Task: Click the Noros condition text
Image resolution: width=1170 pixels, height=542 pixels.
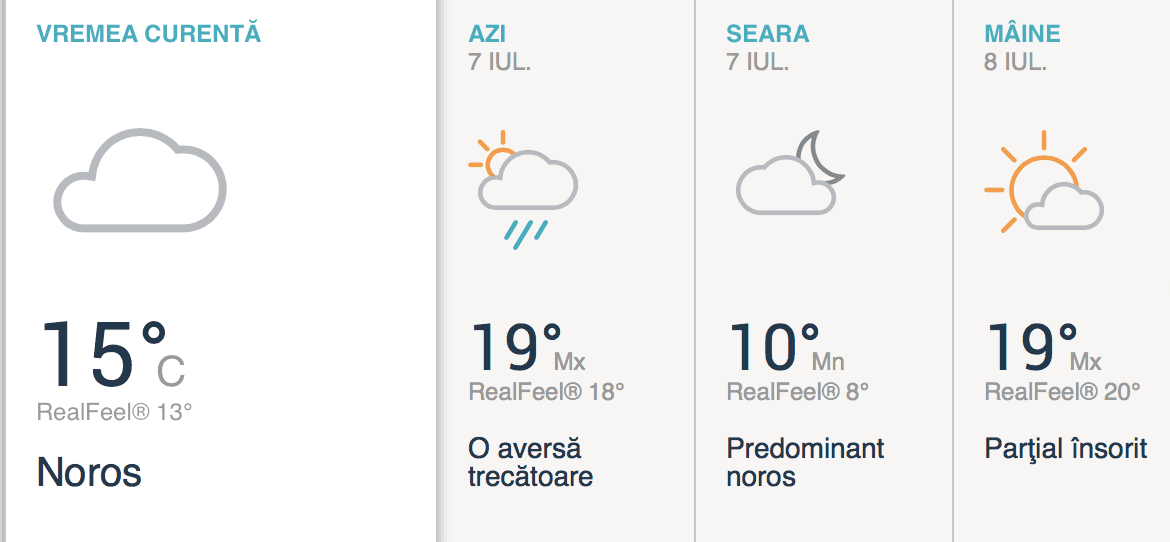Action: (x=89, y=472)
